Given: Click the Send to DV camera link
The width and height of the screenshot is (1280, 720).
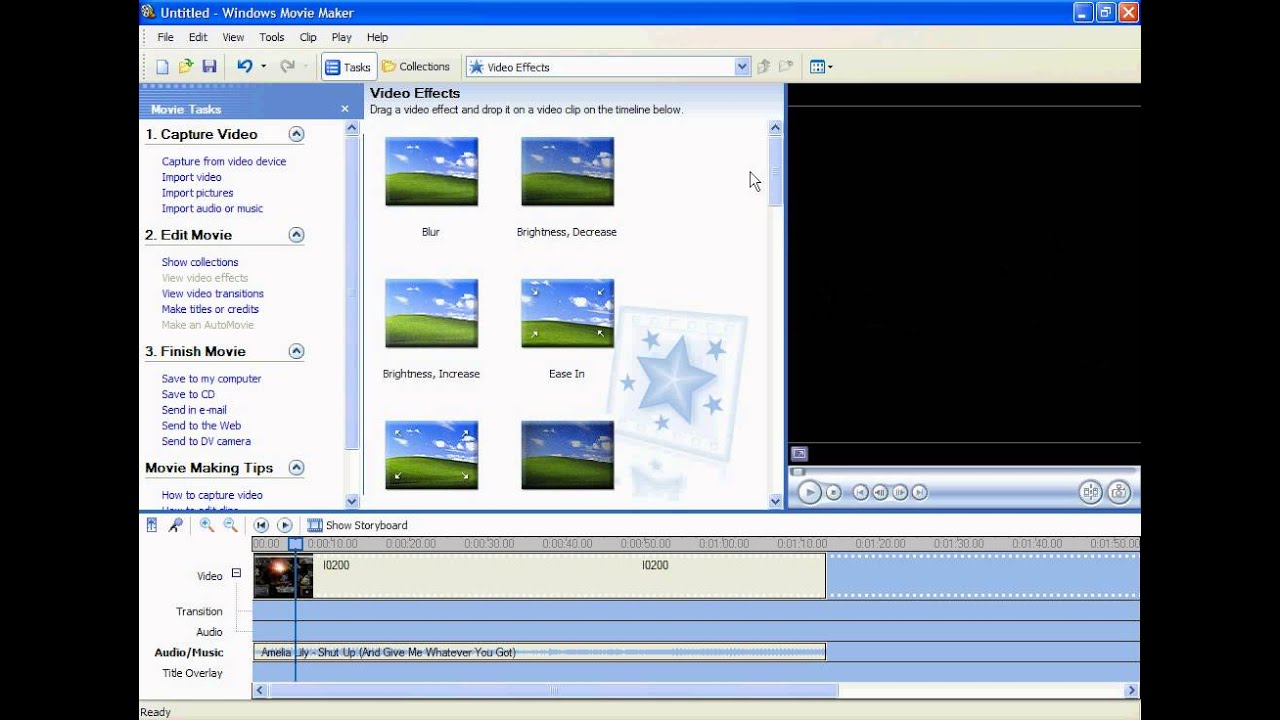Looking at the screenshot, I should click(206, 441).
